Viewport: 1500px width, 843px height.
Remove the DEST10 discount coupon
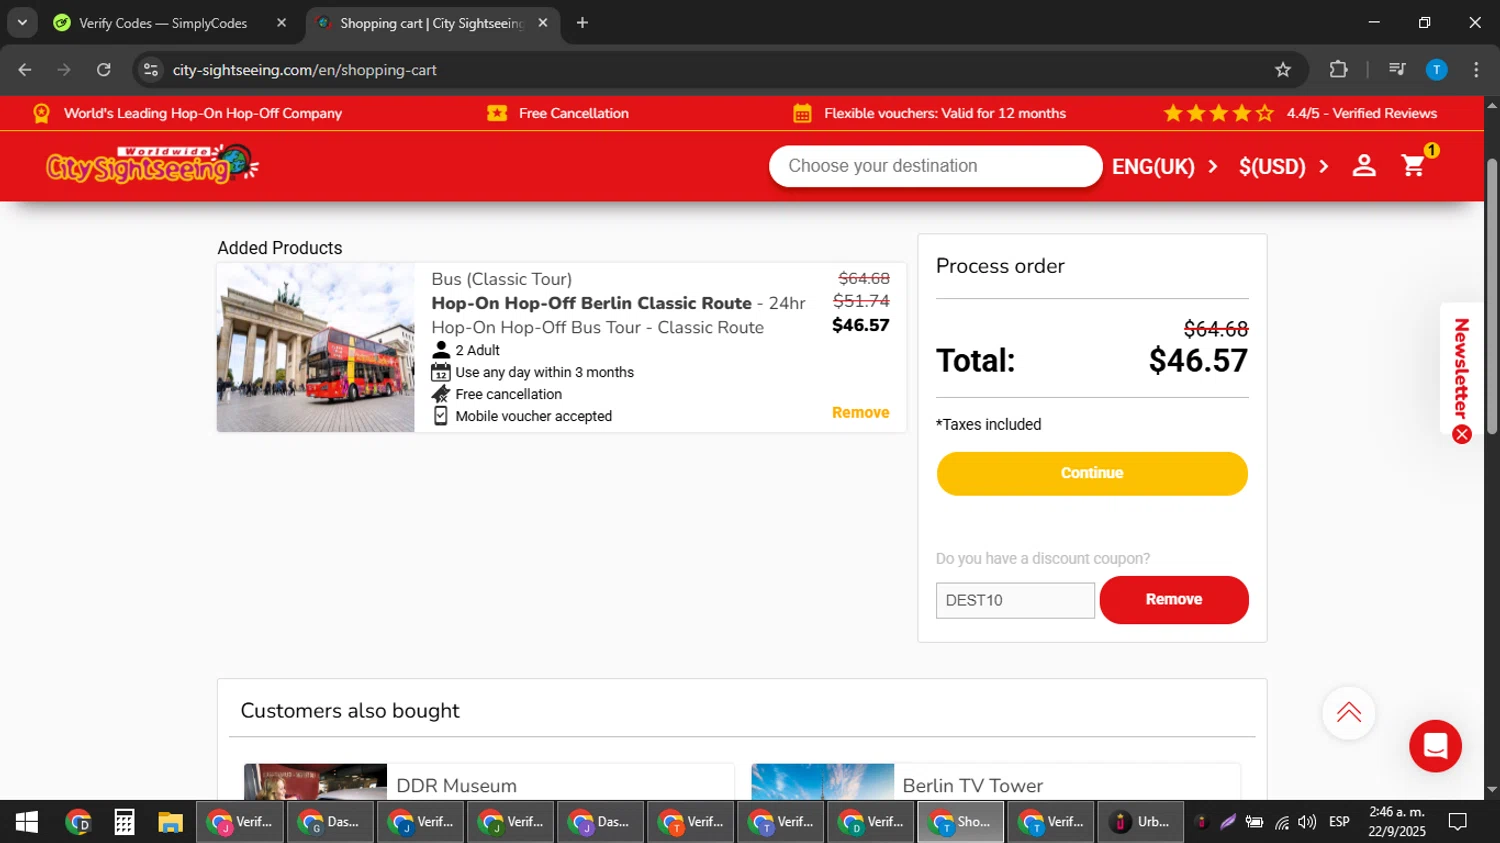1174,599
